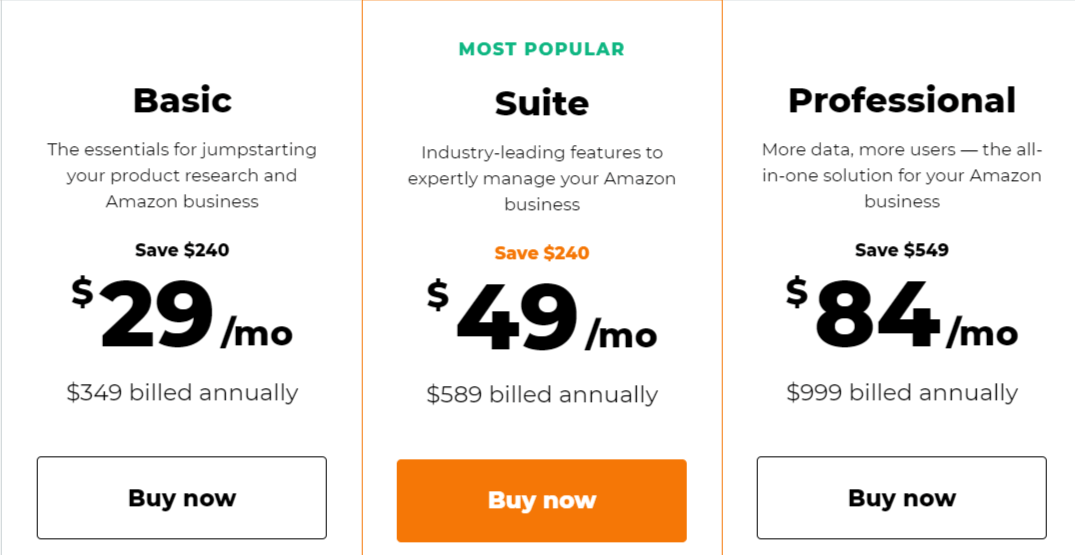Click the Save $549 label
Image resolution: width=1075 pixels, height=555 pixels.
pos(901,250)
